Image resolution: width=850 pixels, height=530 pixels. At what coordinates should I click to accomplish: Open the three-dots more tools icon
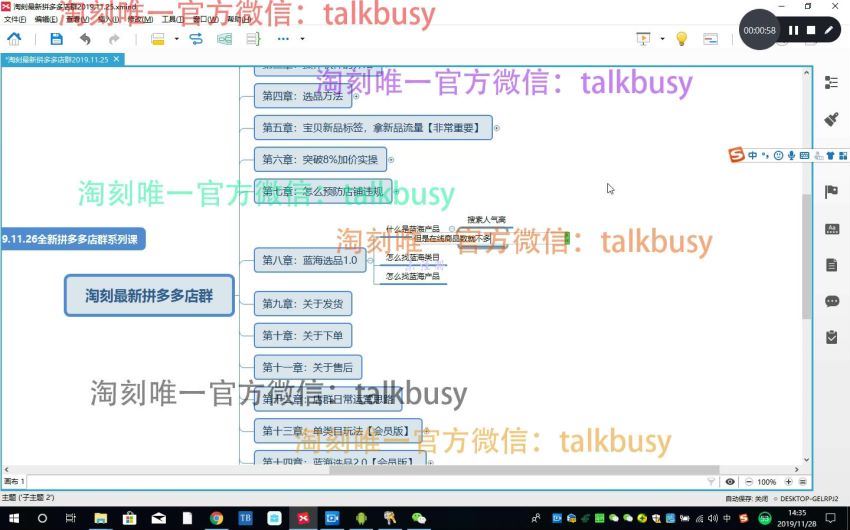click(x=283, y=39)
